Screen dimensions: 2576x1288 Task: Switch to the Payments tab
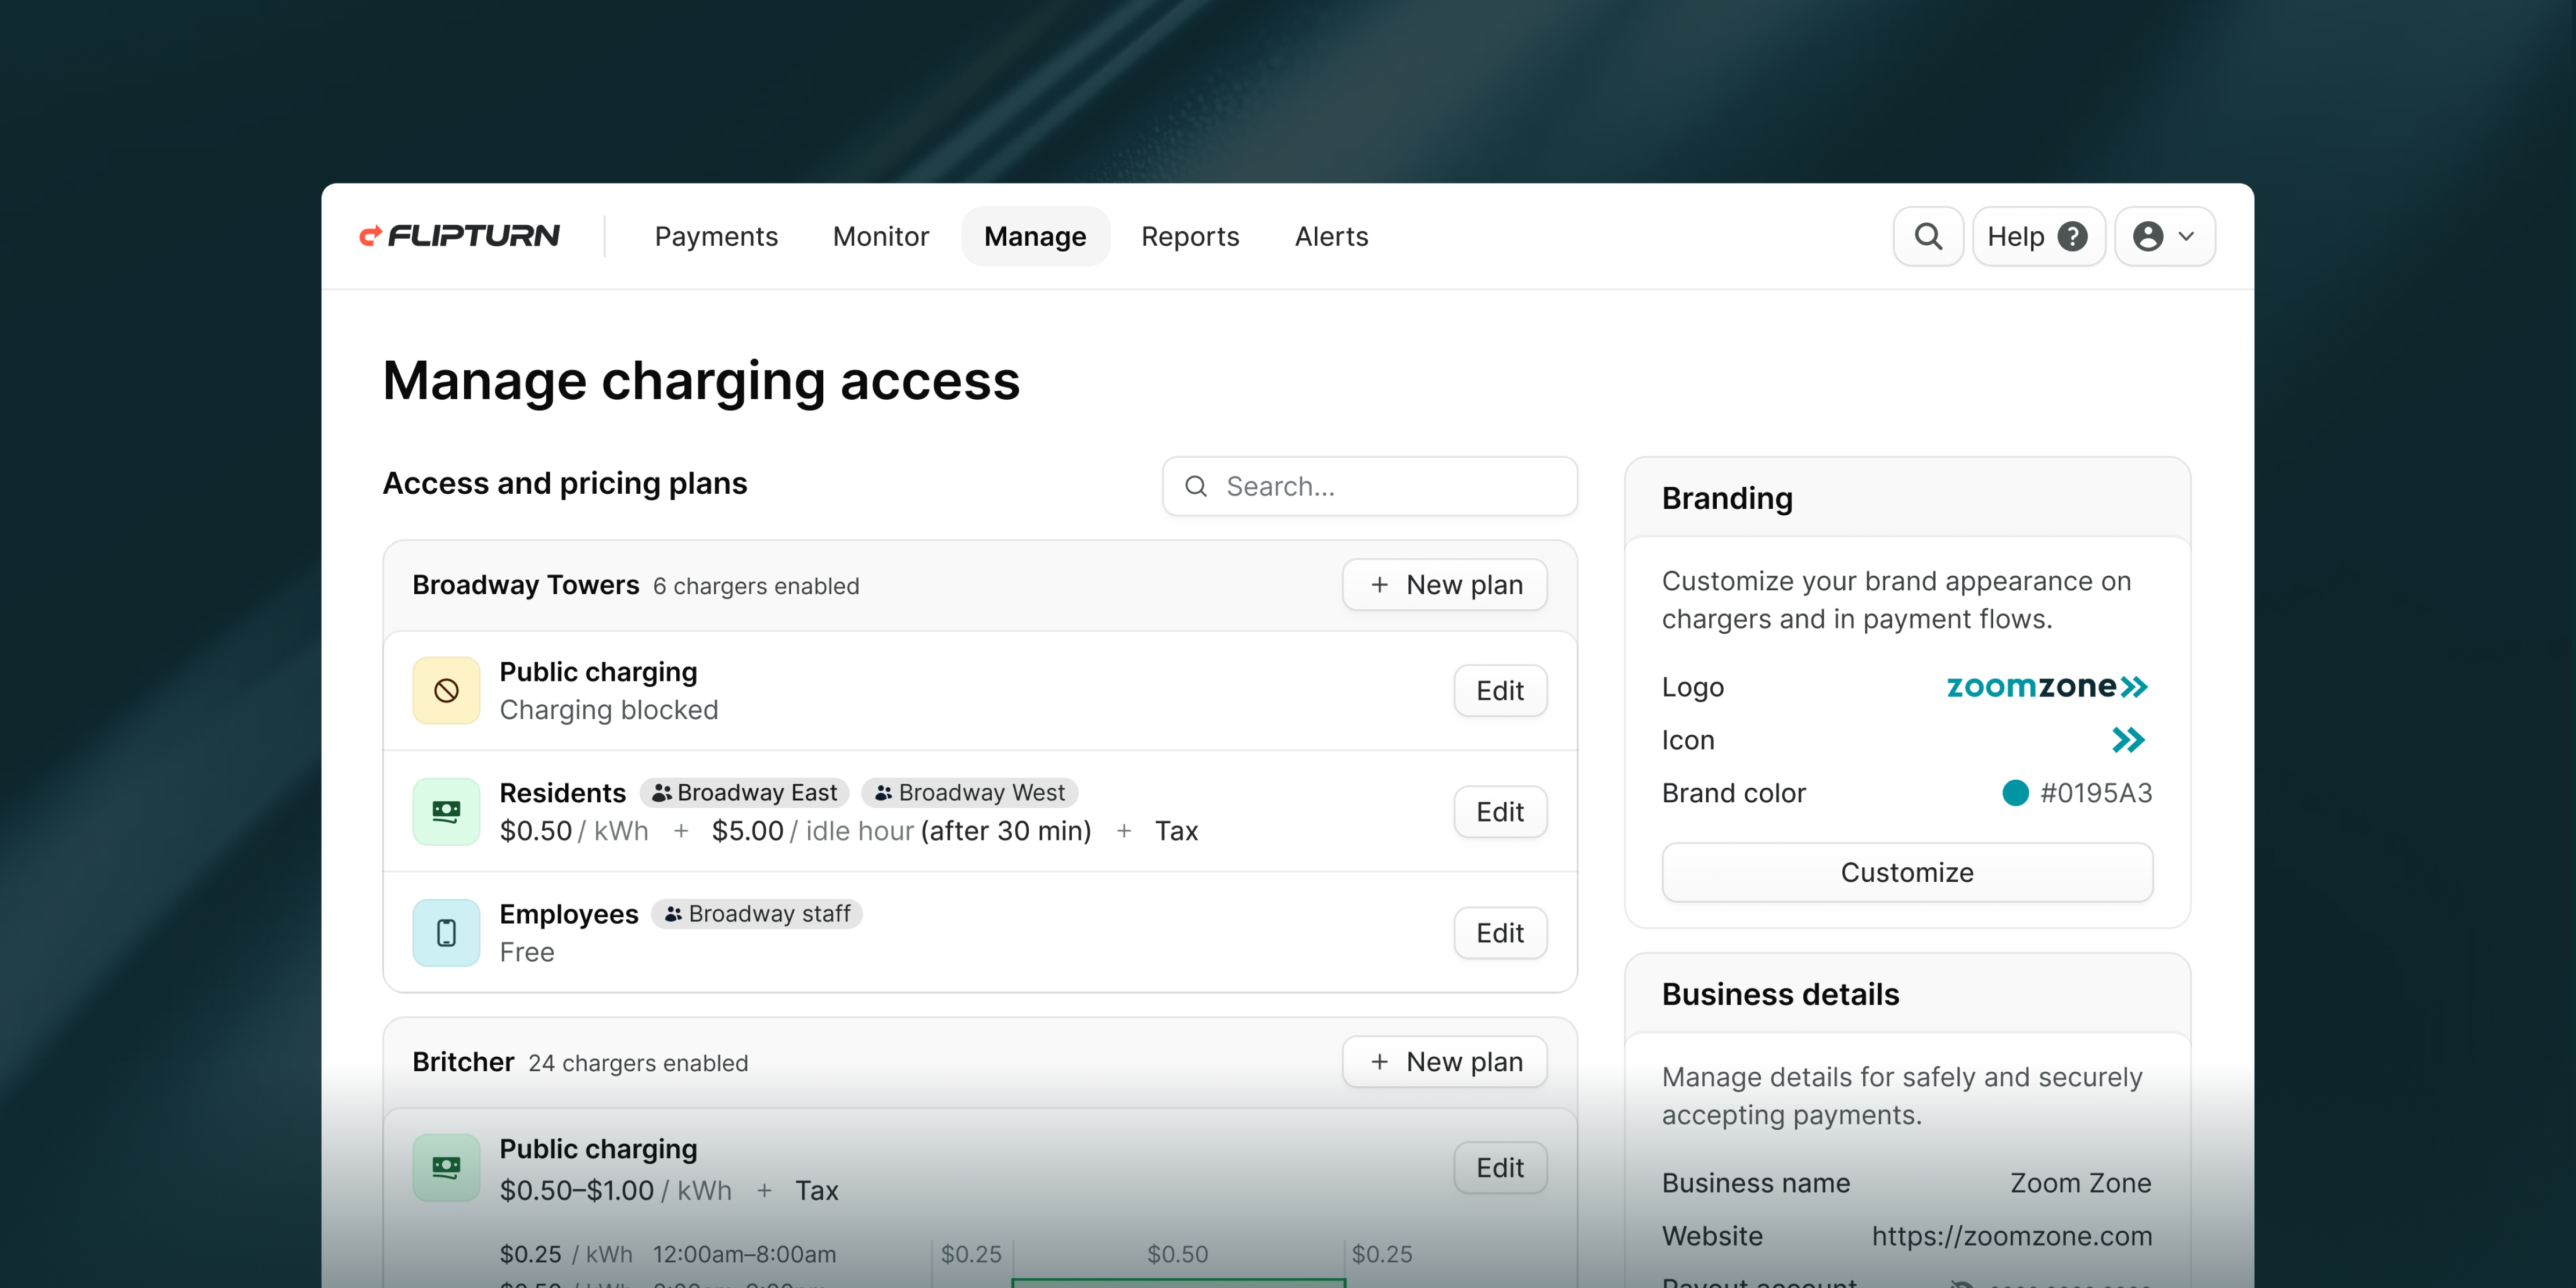[x=716, y=236]
